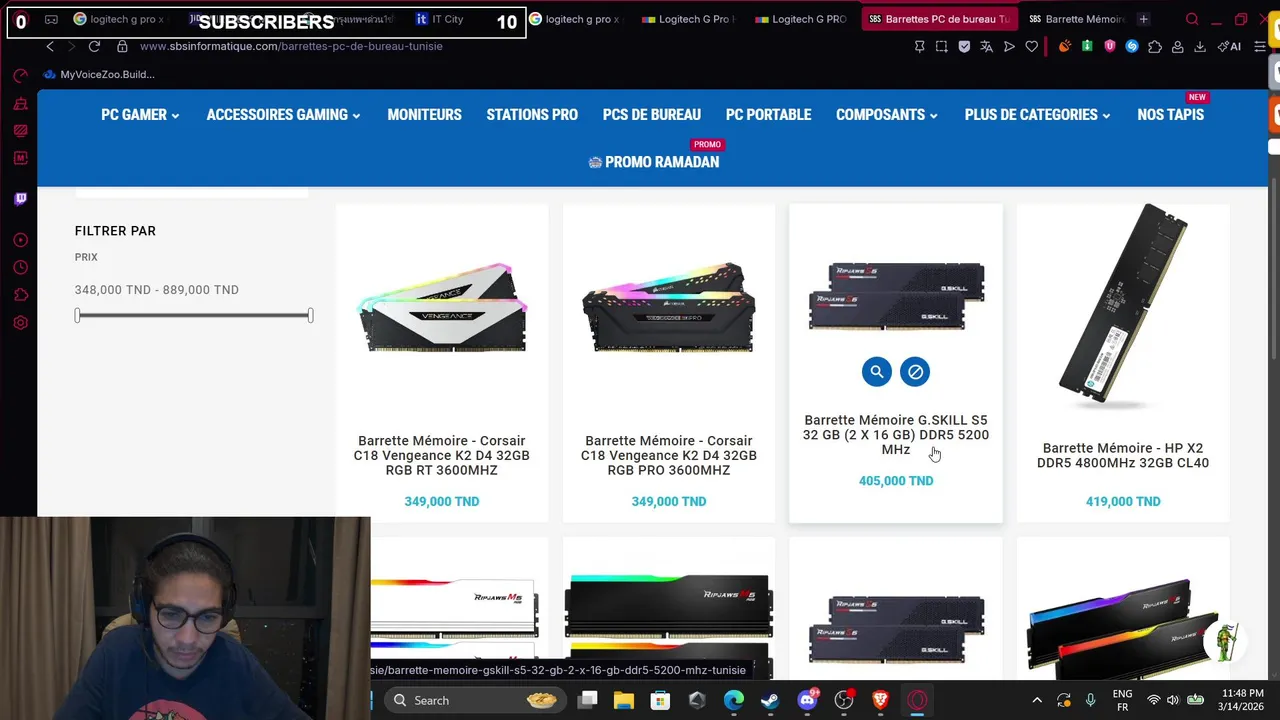Open the NOS TAPIS page
Image resolution: width=1280 pixels, height=720 pixels.
(x=1170, y=115)
